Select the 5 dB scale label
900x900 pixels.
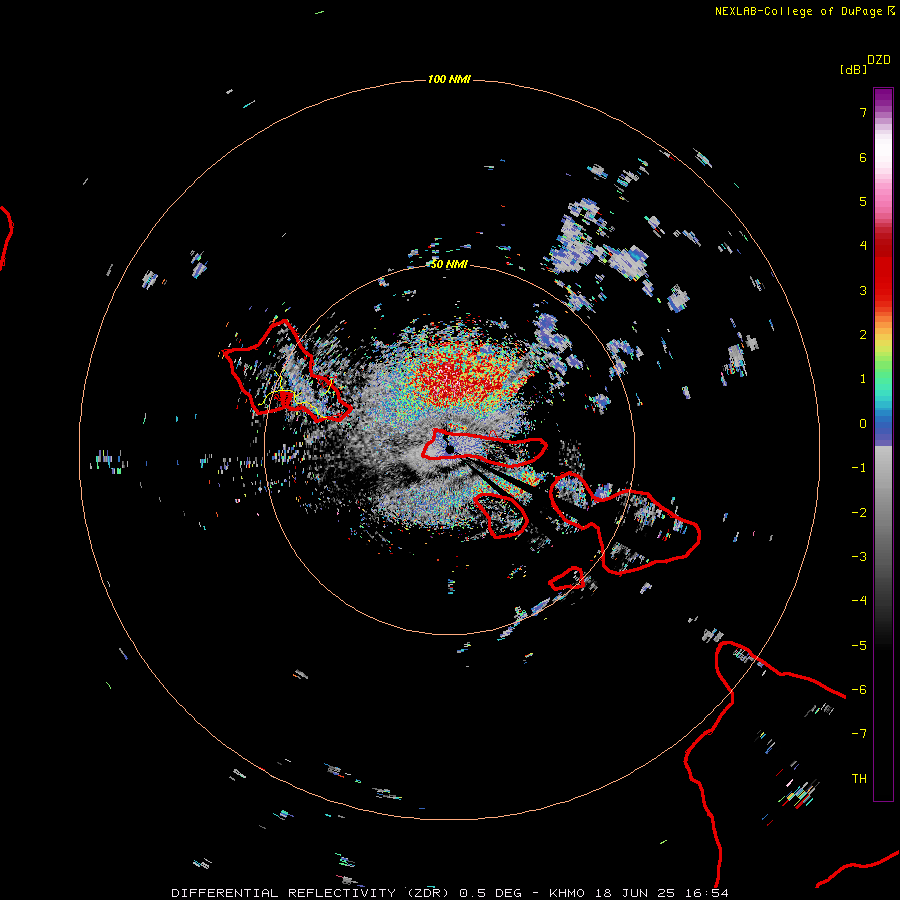(x=863, y=201)
